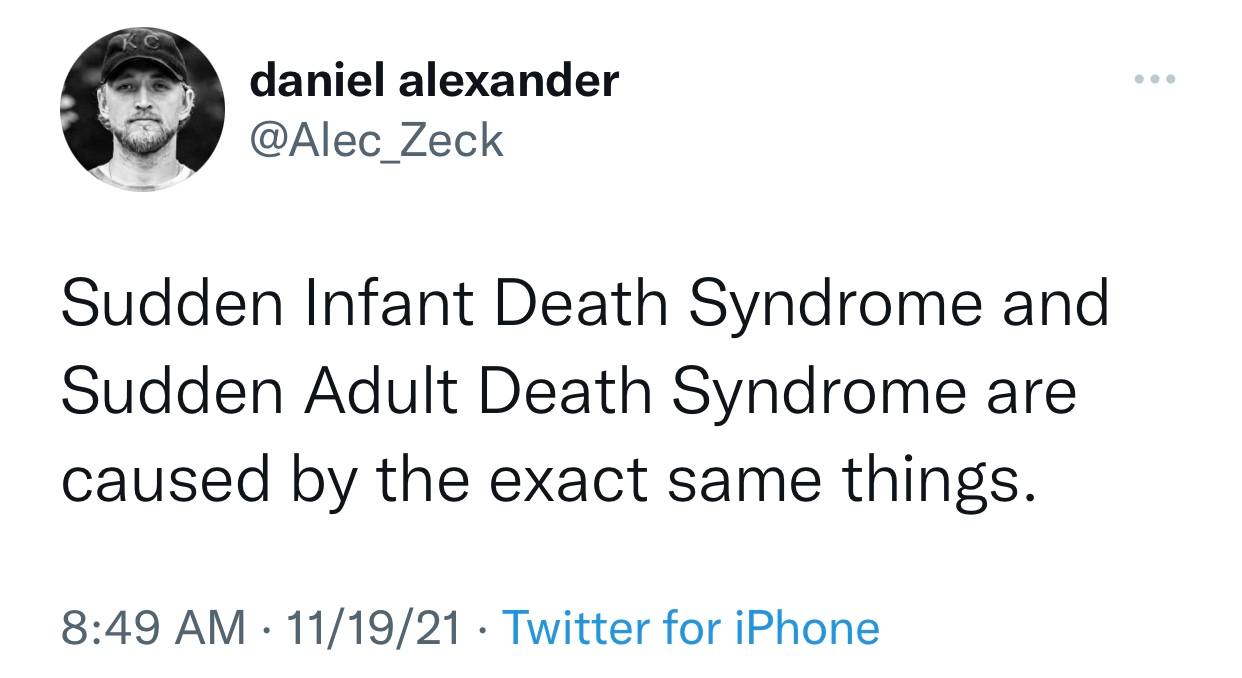Viewport: 1242px width, 678px height.
Task: Select the 11/19/21 tweet date
Action: tap(371, 629)
